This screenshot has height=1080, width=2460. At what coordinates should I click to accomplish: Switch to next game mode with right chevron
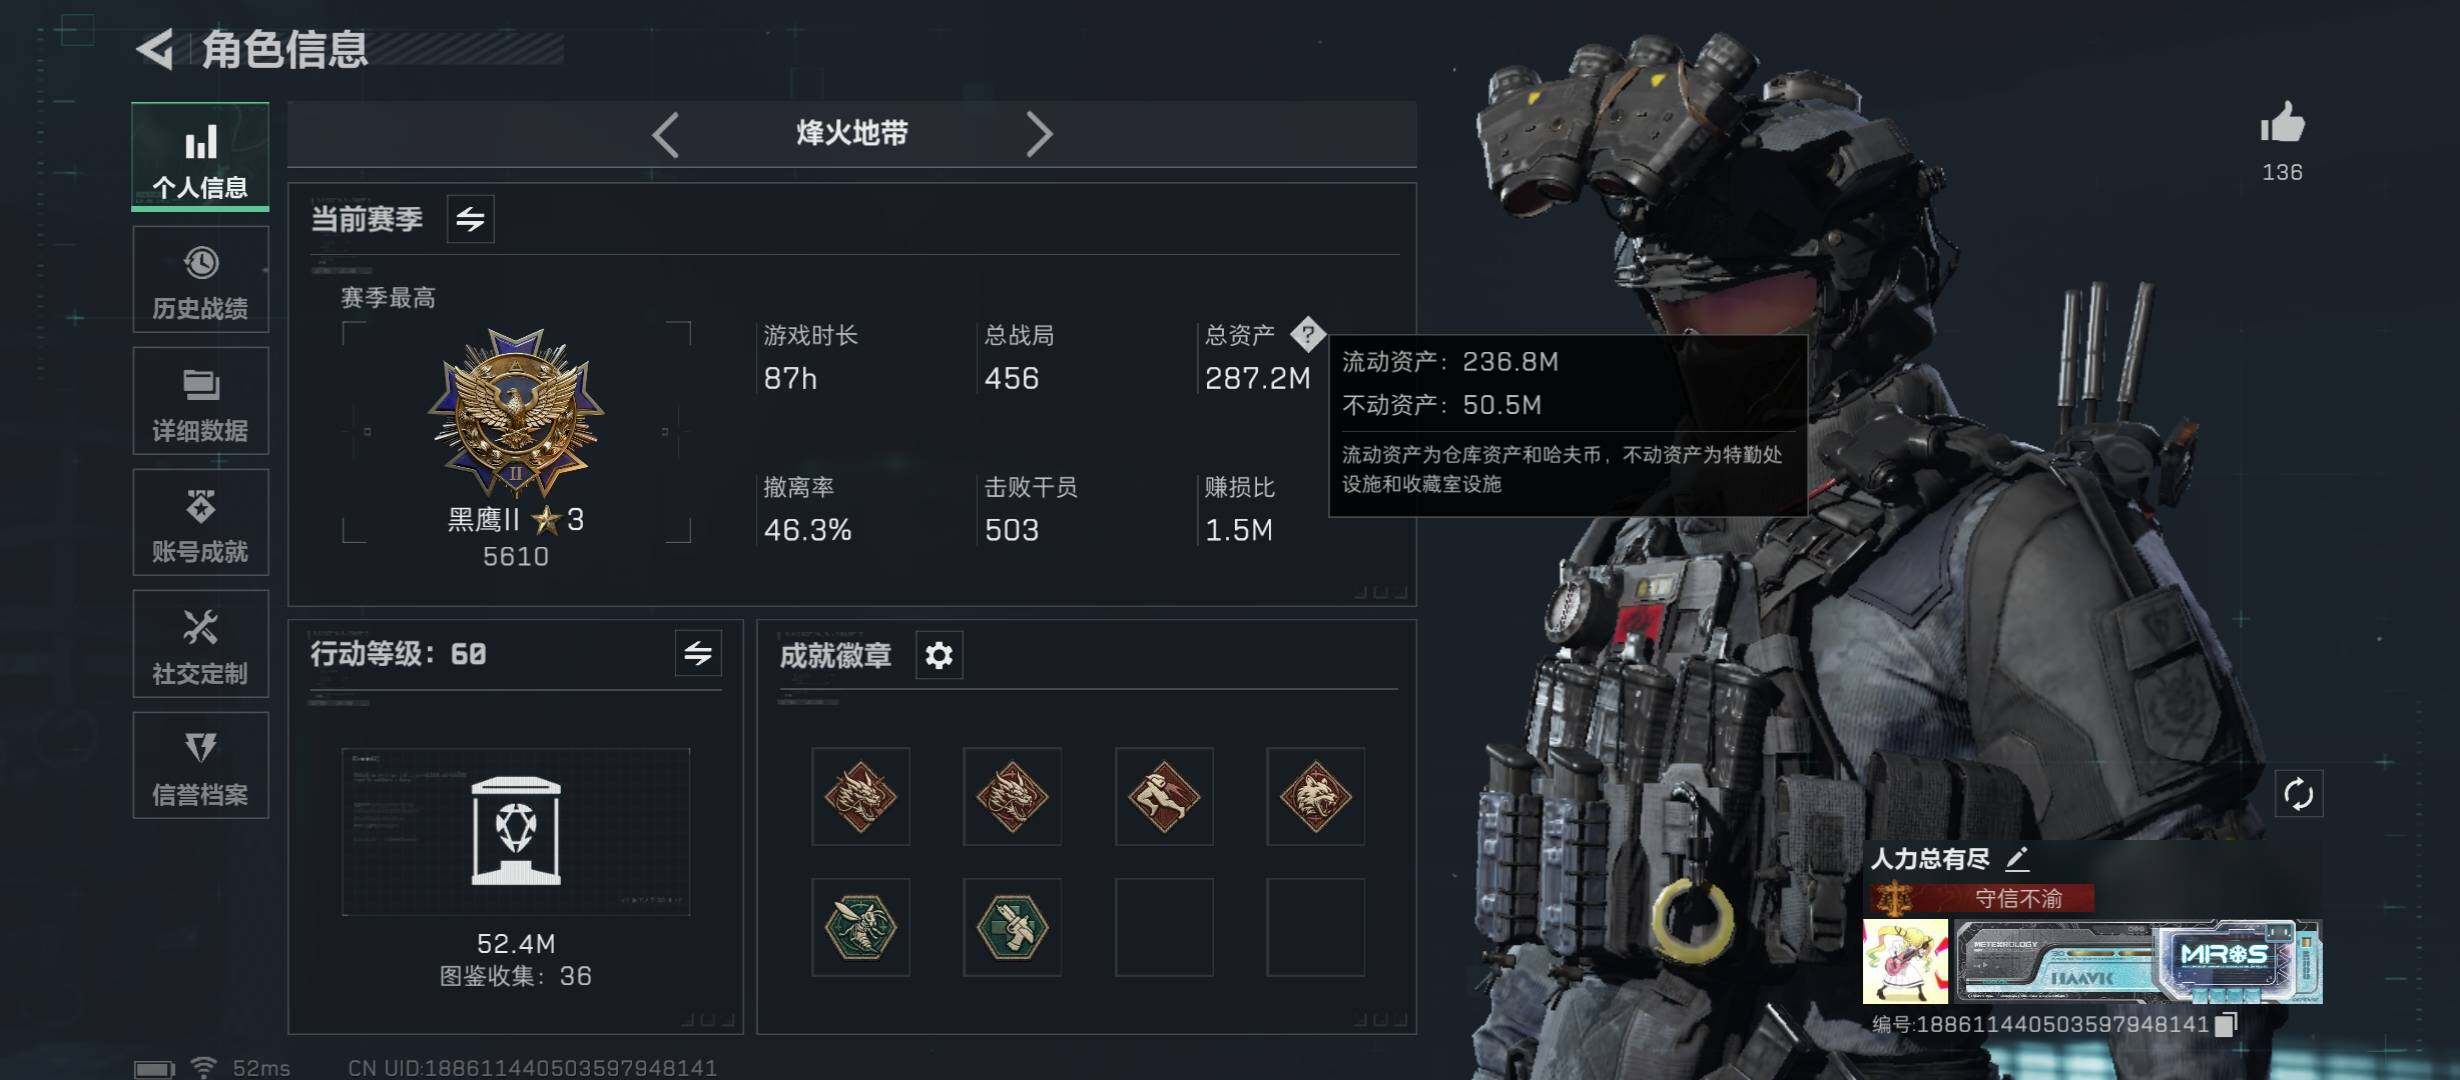tap(1039, 134)
